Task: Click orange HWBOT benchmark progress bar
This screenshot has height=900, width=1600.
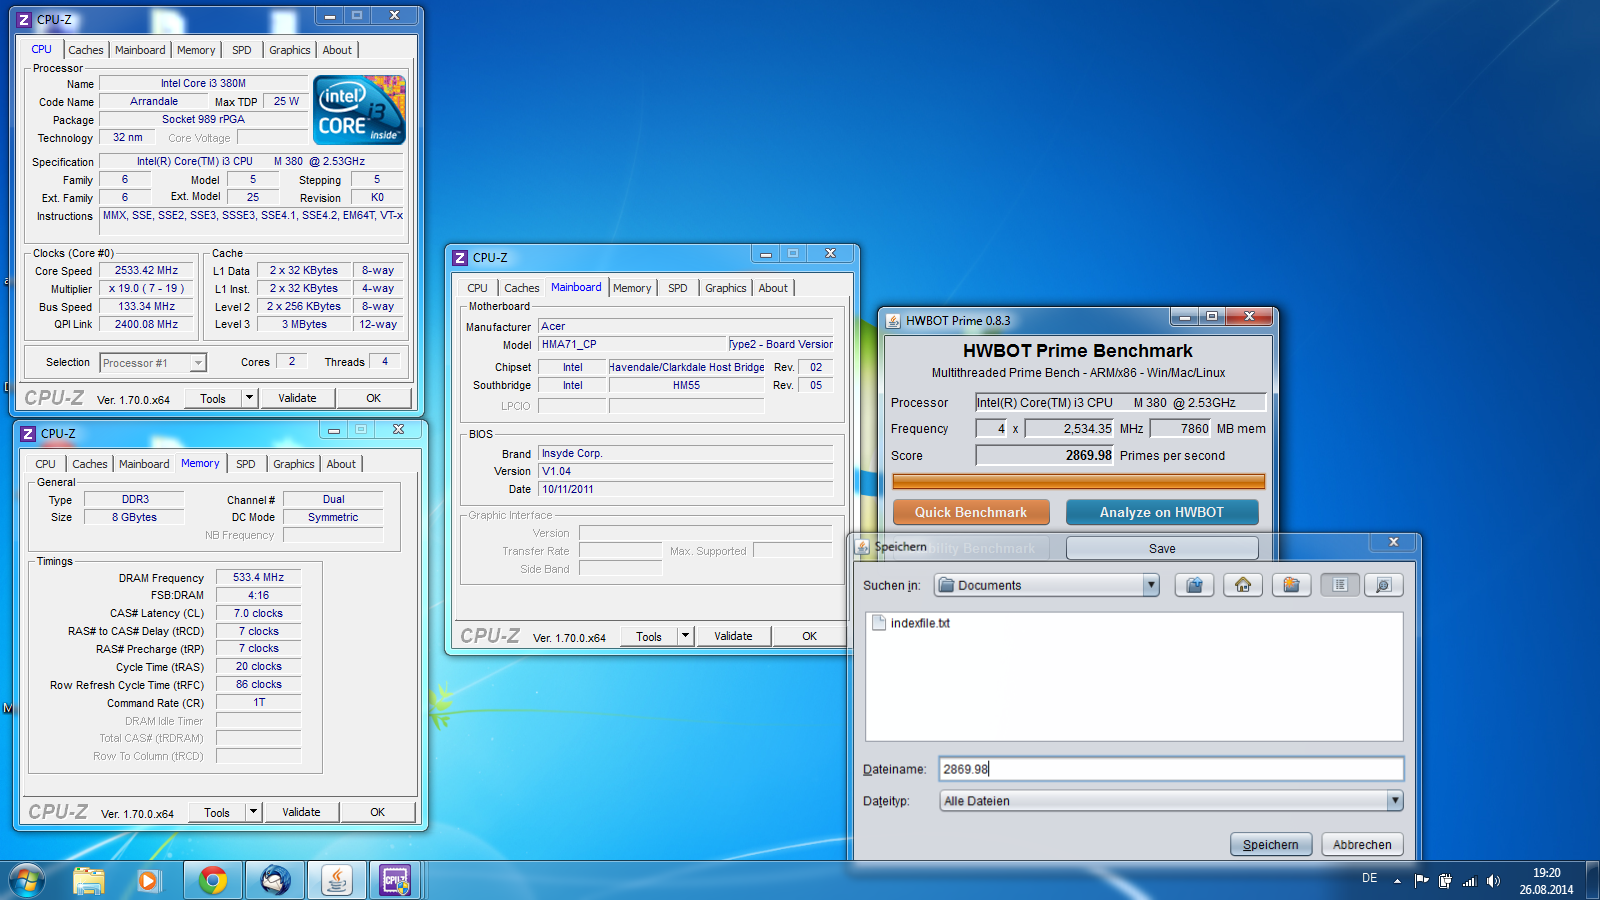Action: click(x=1078, y=481)
